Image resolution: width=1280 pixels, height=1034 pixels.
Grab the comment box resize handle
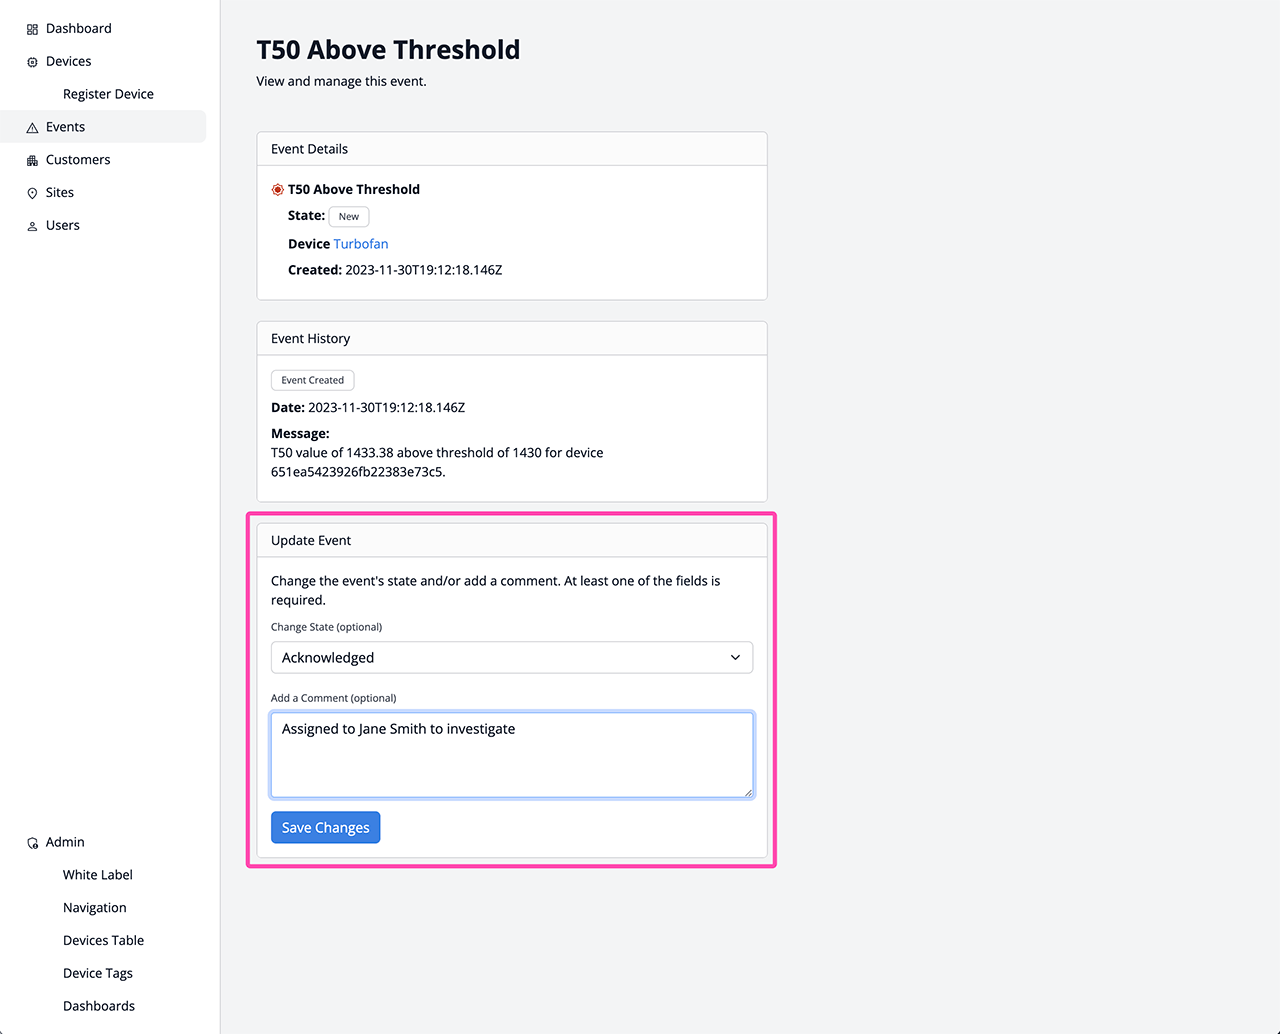(x=747, y=792)
